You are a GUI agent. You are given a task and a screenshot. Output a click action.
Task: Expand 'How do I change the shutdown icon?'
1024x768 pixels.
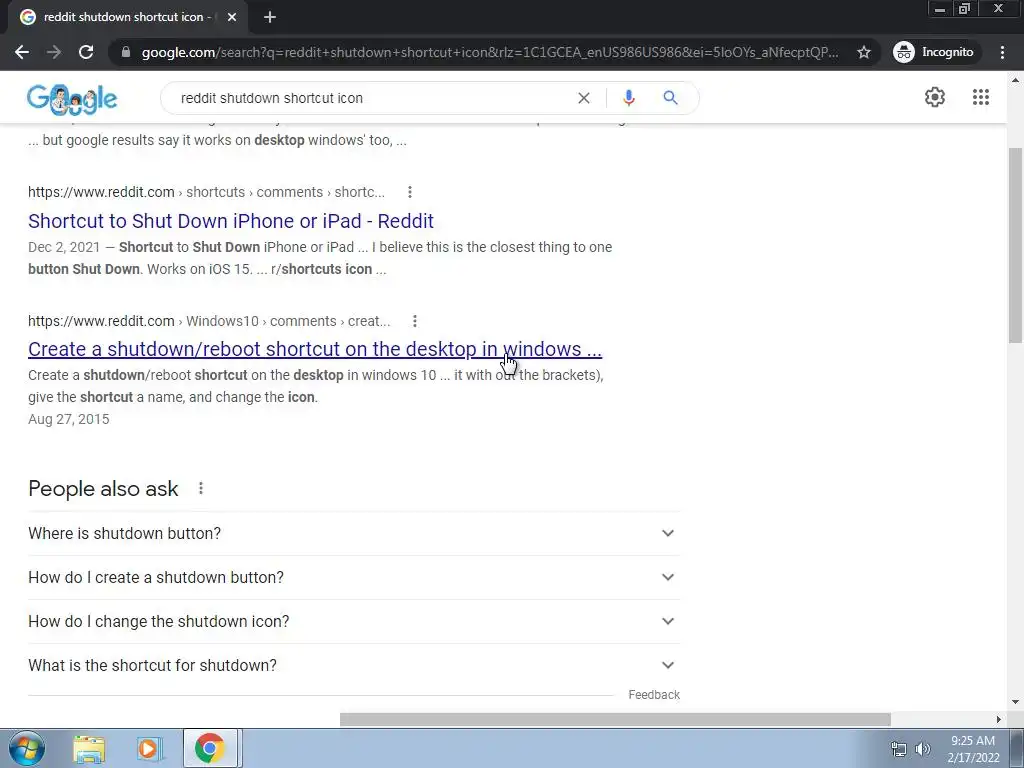point(354,621)
